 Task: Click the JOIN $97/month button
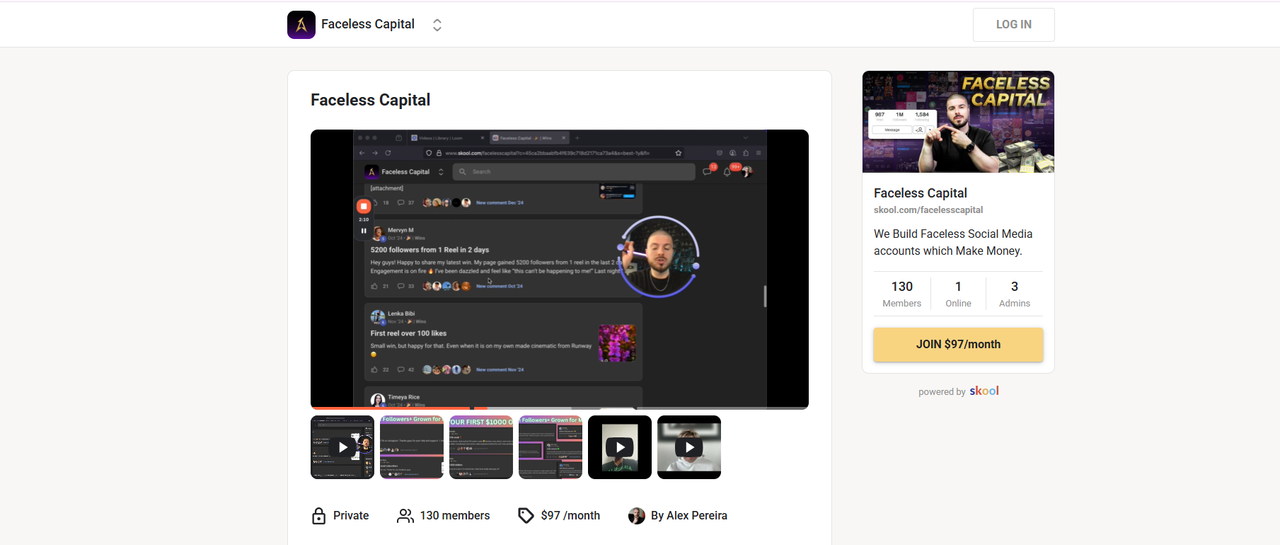pyautogui.click(x=958, y=344)
